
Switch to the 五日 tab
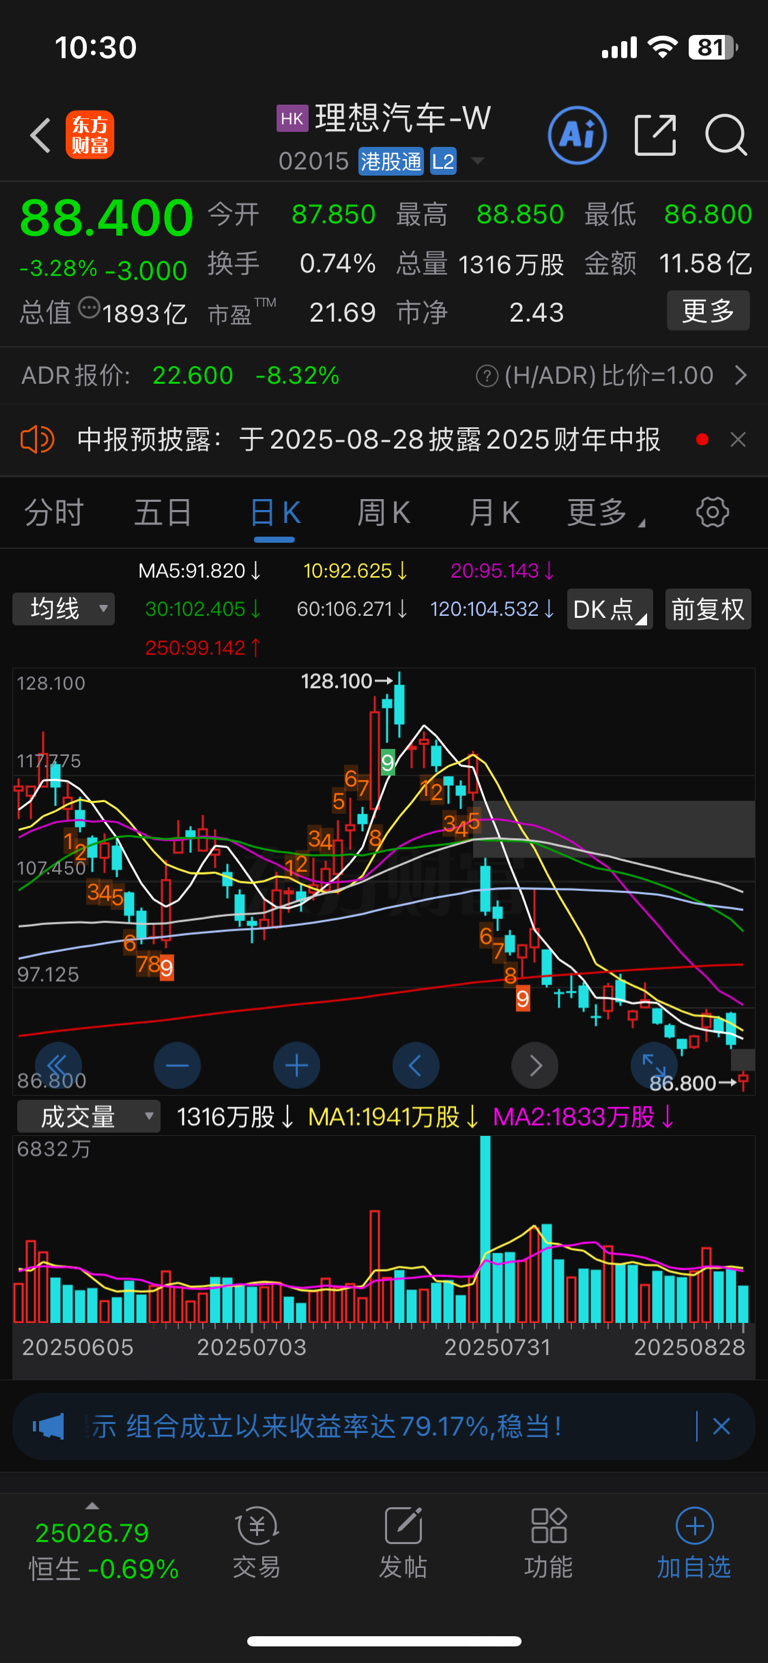tap(163, 512)
